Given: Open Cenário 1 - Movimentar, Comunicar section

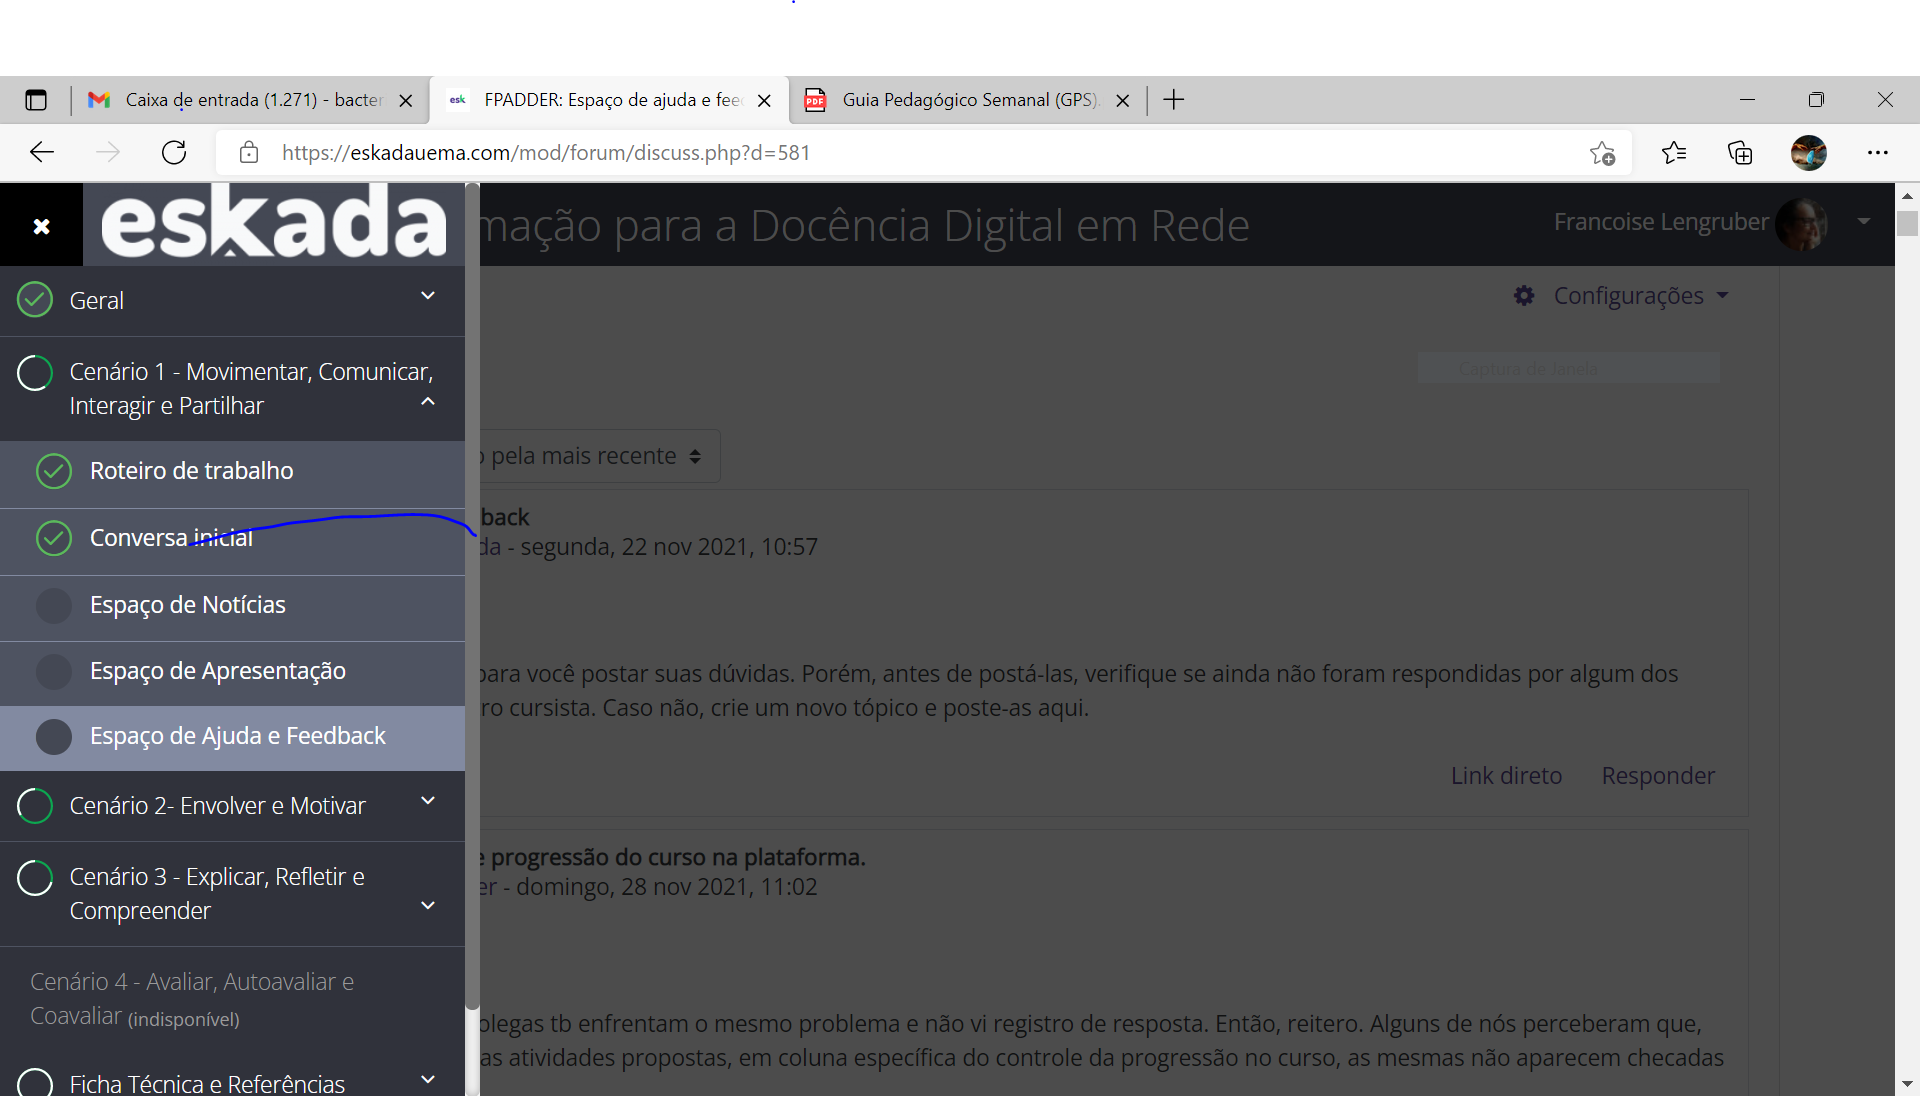Looking at the screenshot, I should 251,389.
